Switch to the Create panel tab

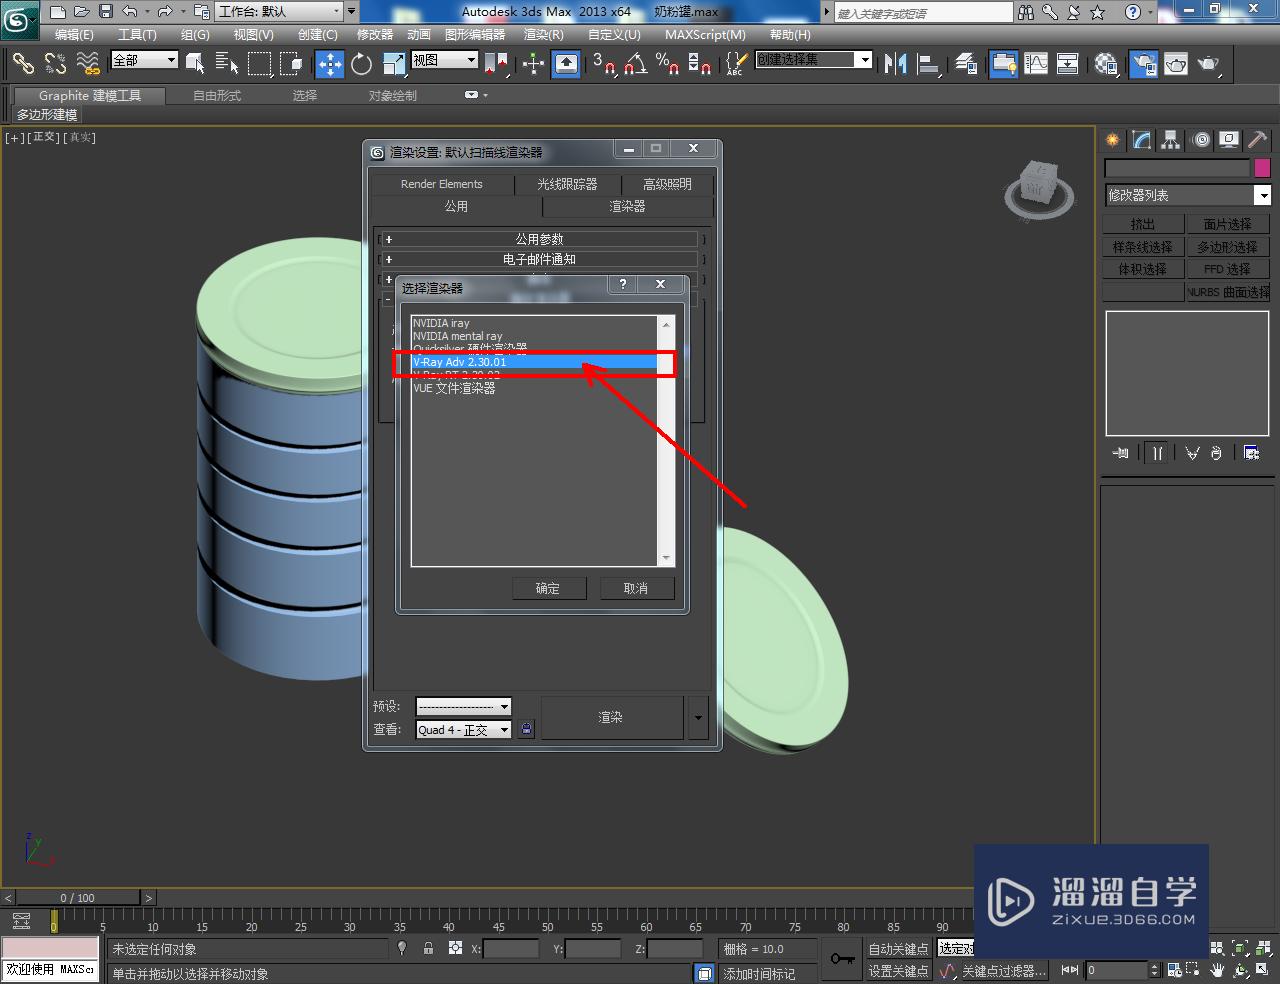[1113, 140]
